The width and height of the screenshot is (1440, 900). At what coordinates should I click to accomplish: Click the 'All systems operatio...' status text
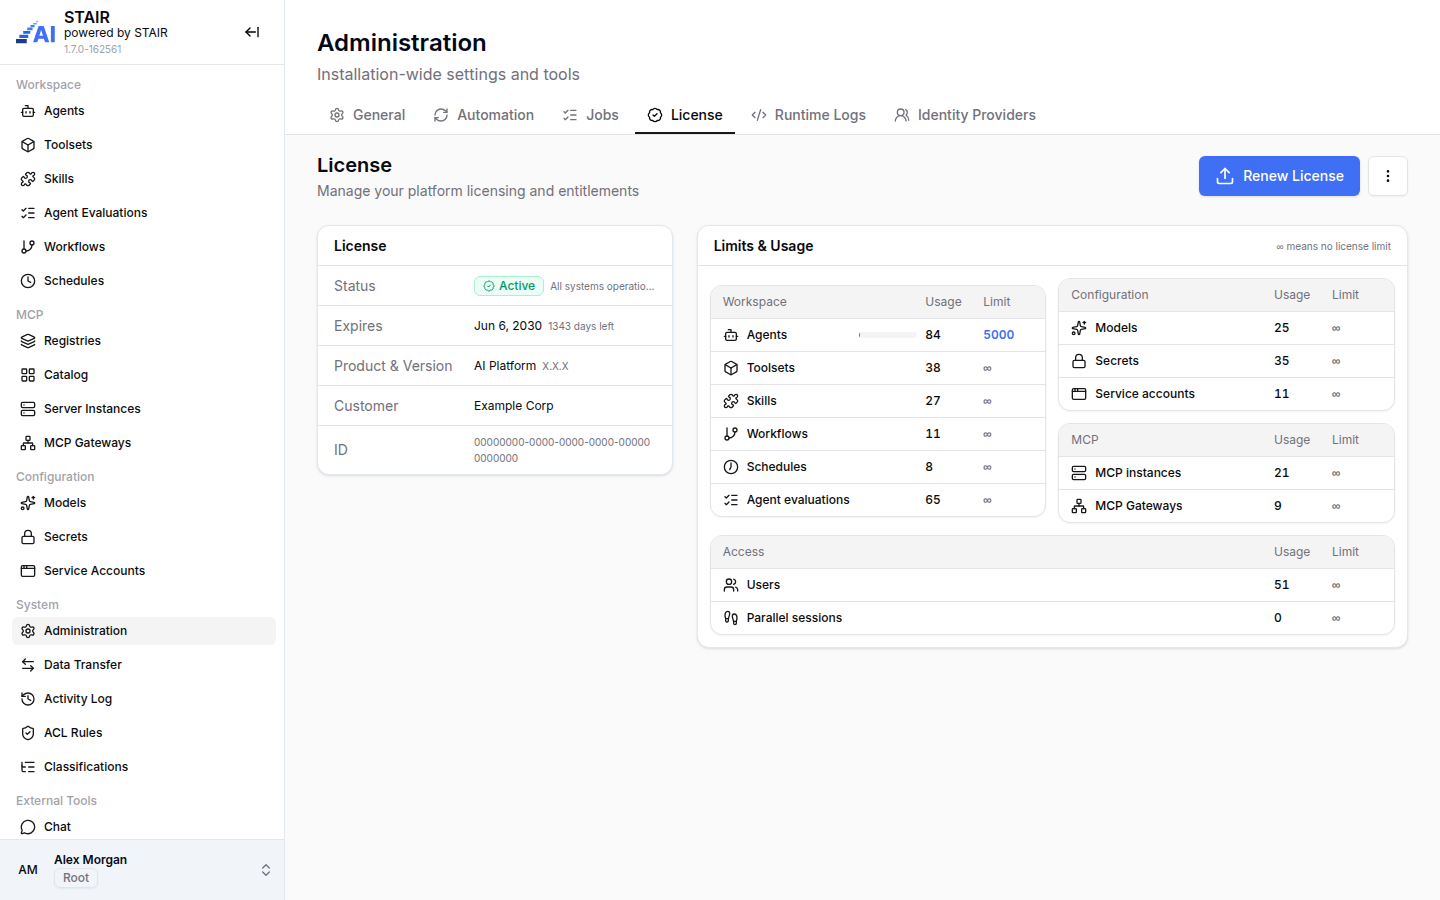click(602, 286)
